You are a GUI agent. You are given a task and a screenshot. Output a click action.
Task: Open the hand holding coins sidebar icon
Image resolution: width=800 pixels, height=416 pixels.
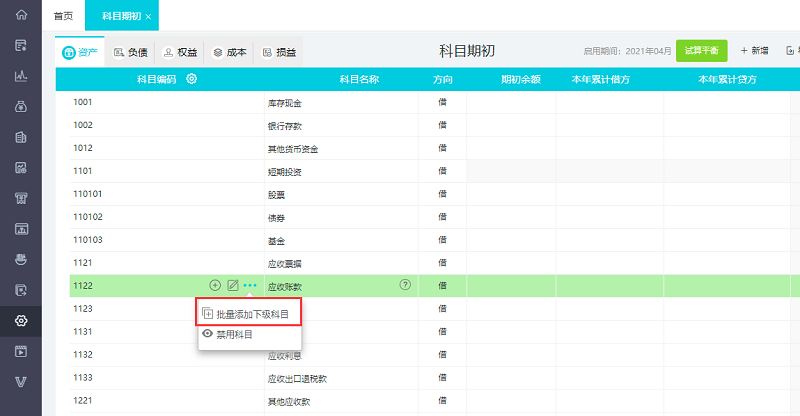pos(21,259)
